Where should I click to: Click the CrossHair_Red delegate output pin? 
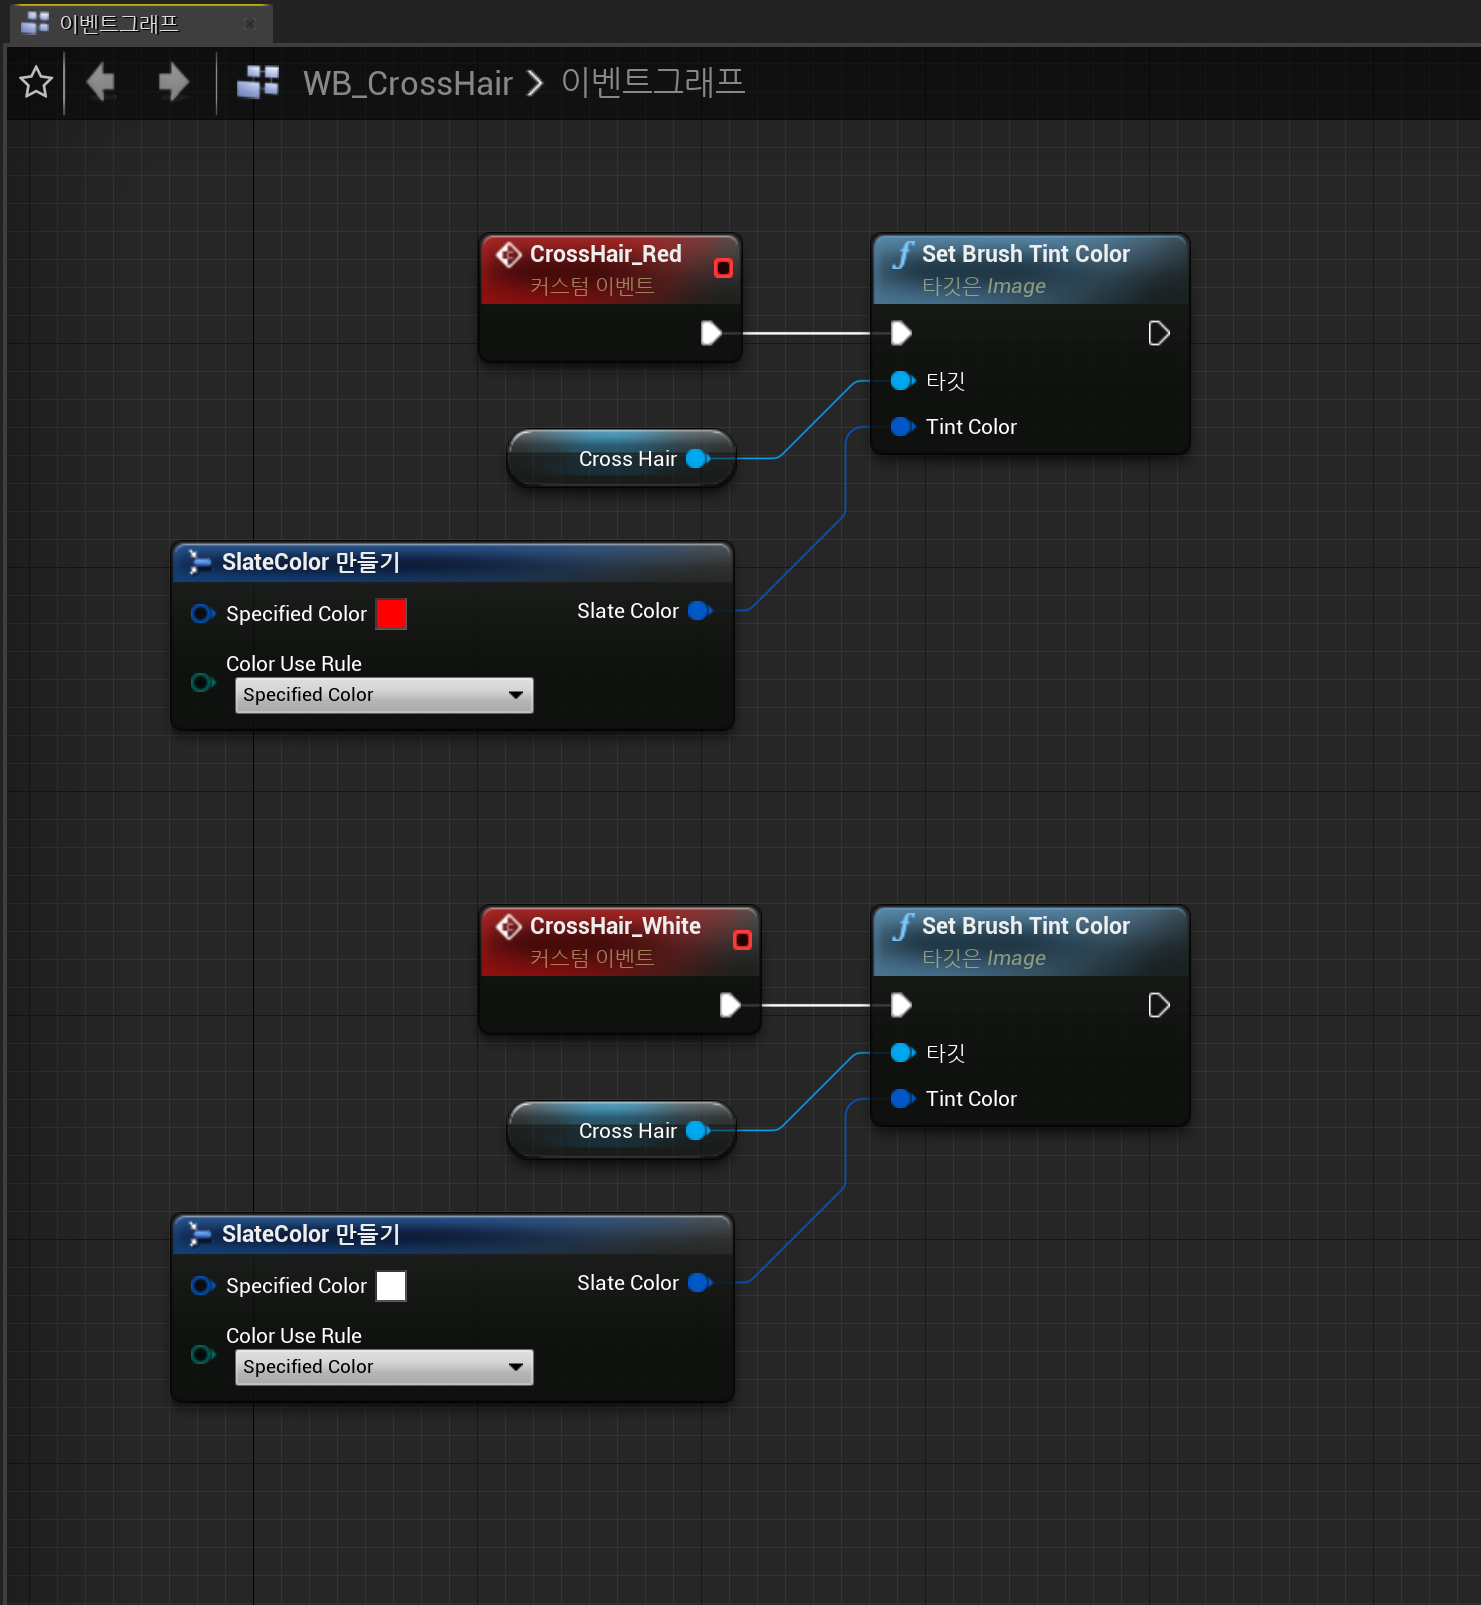(x=723, y=268)
